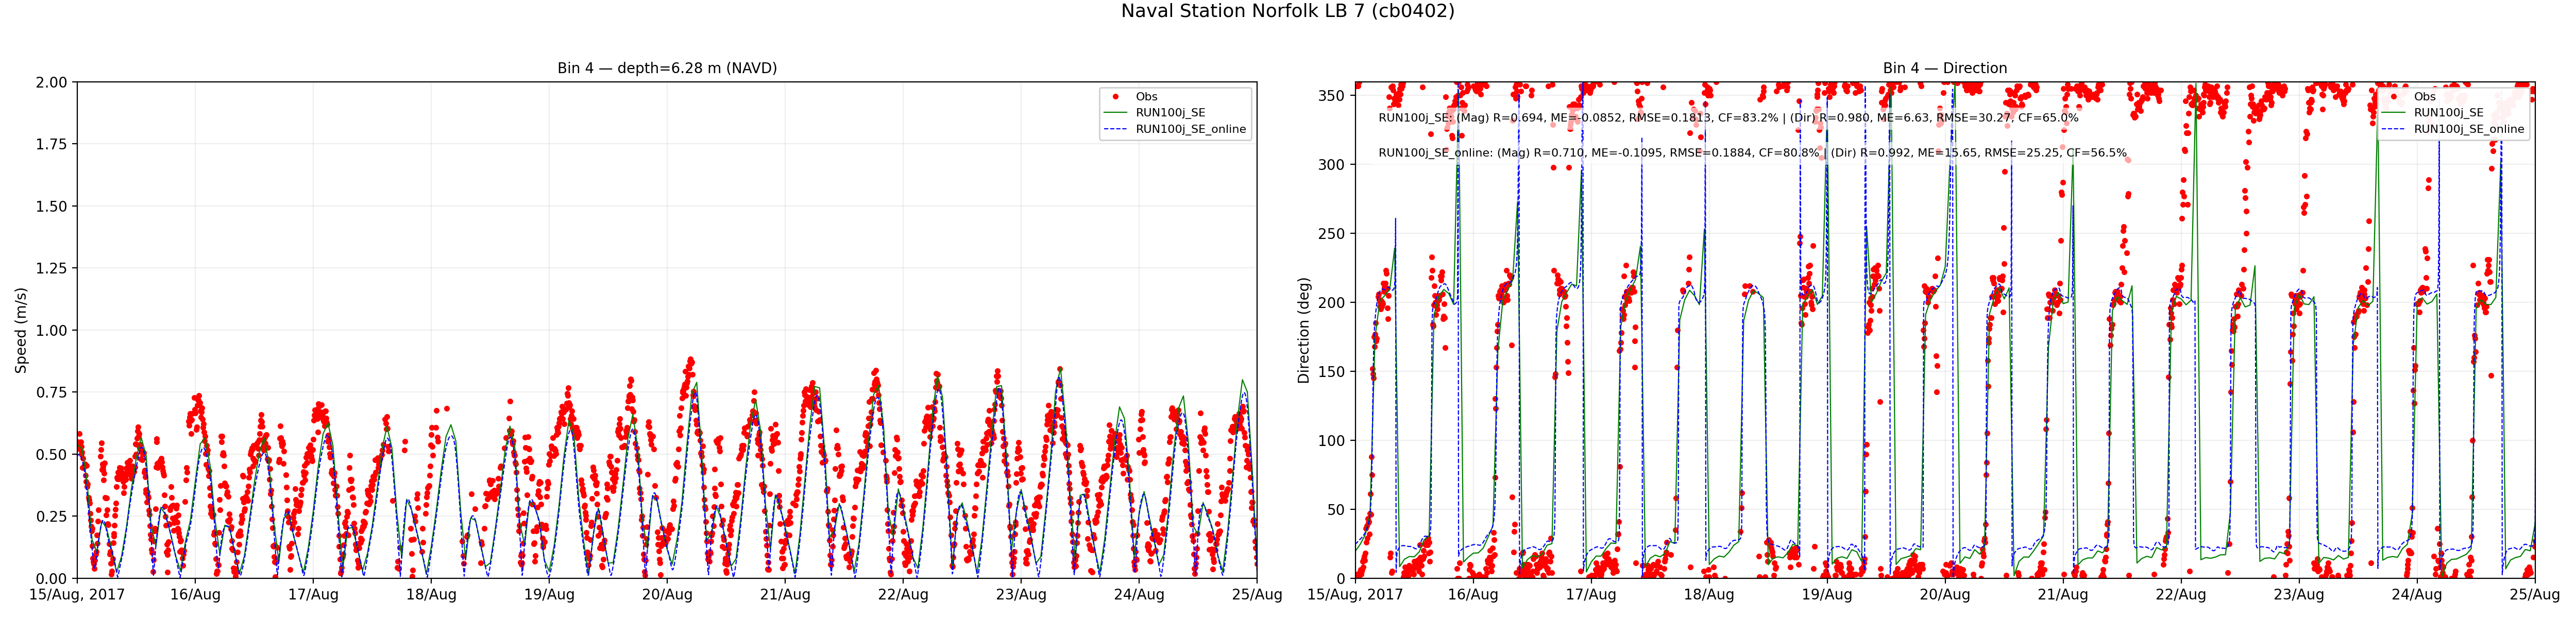This screenshot has width=2576, height=618.
Task: Click the "1.75" tick on the Speed axis
Action: [51, 144]
